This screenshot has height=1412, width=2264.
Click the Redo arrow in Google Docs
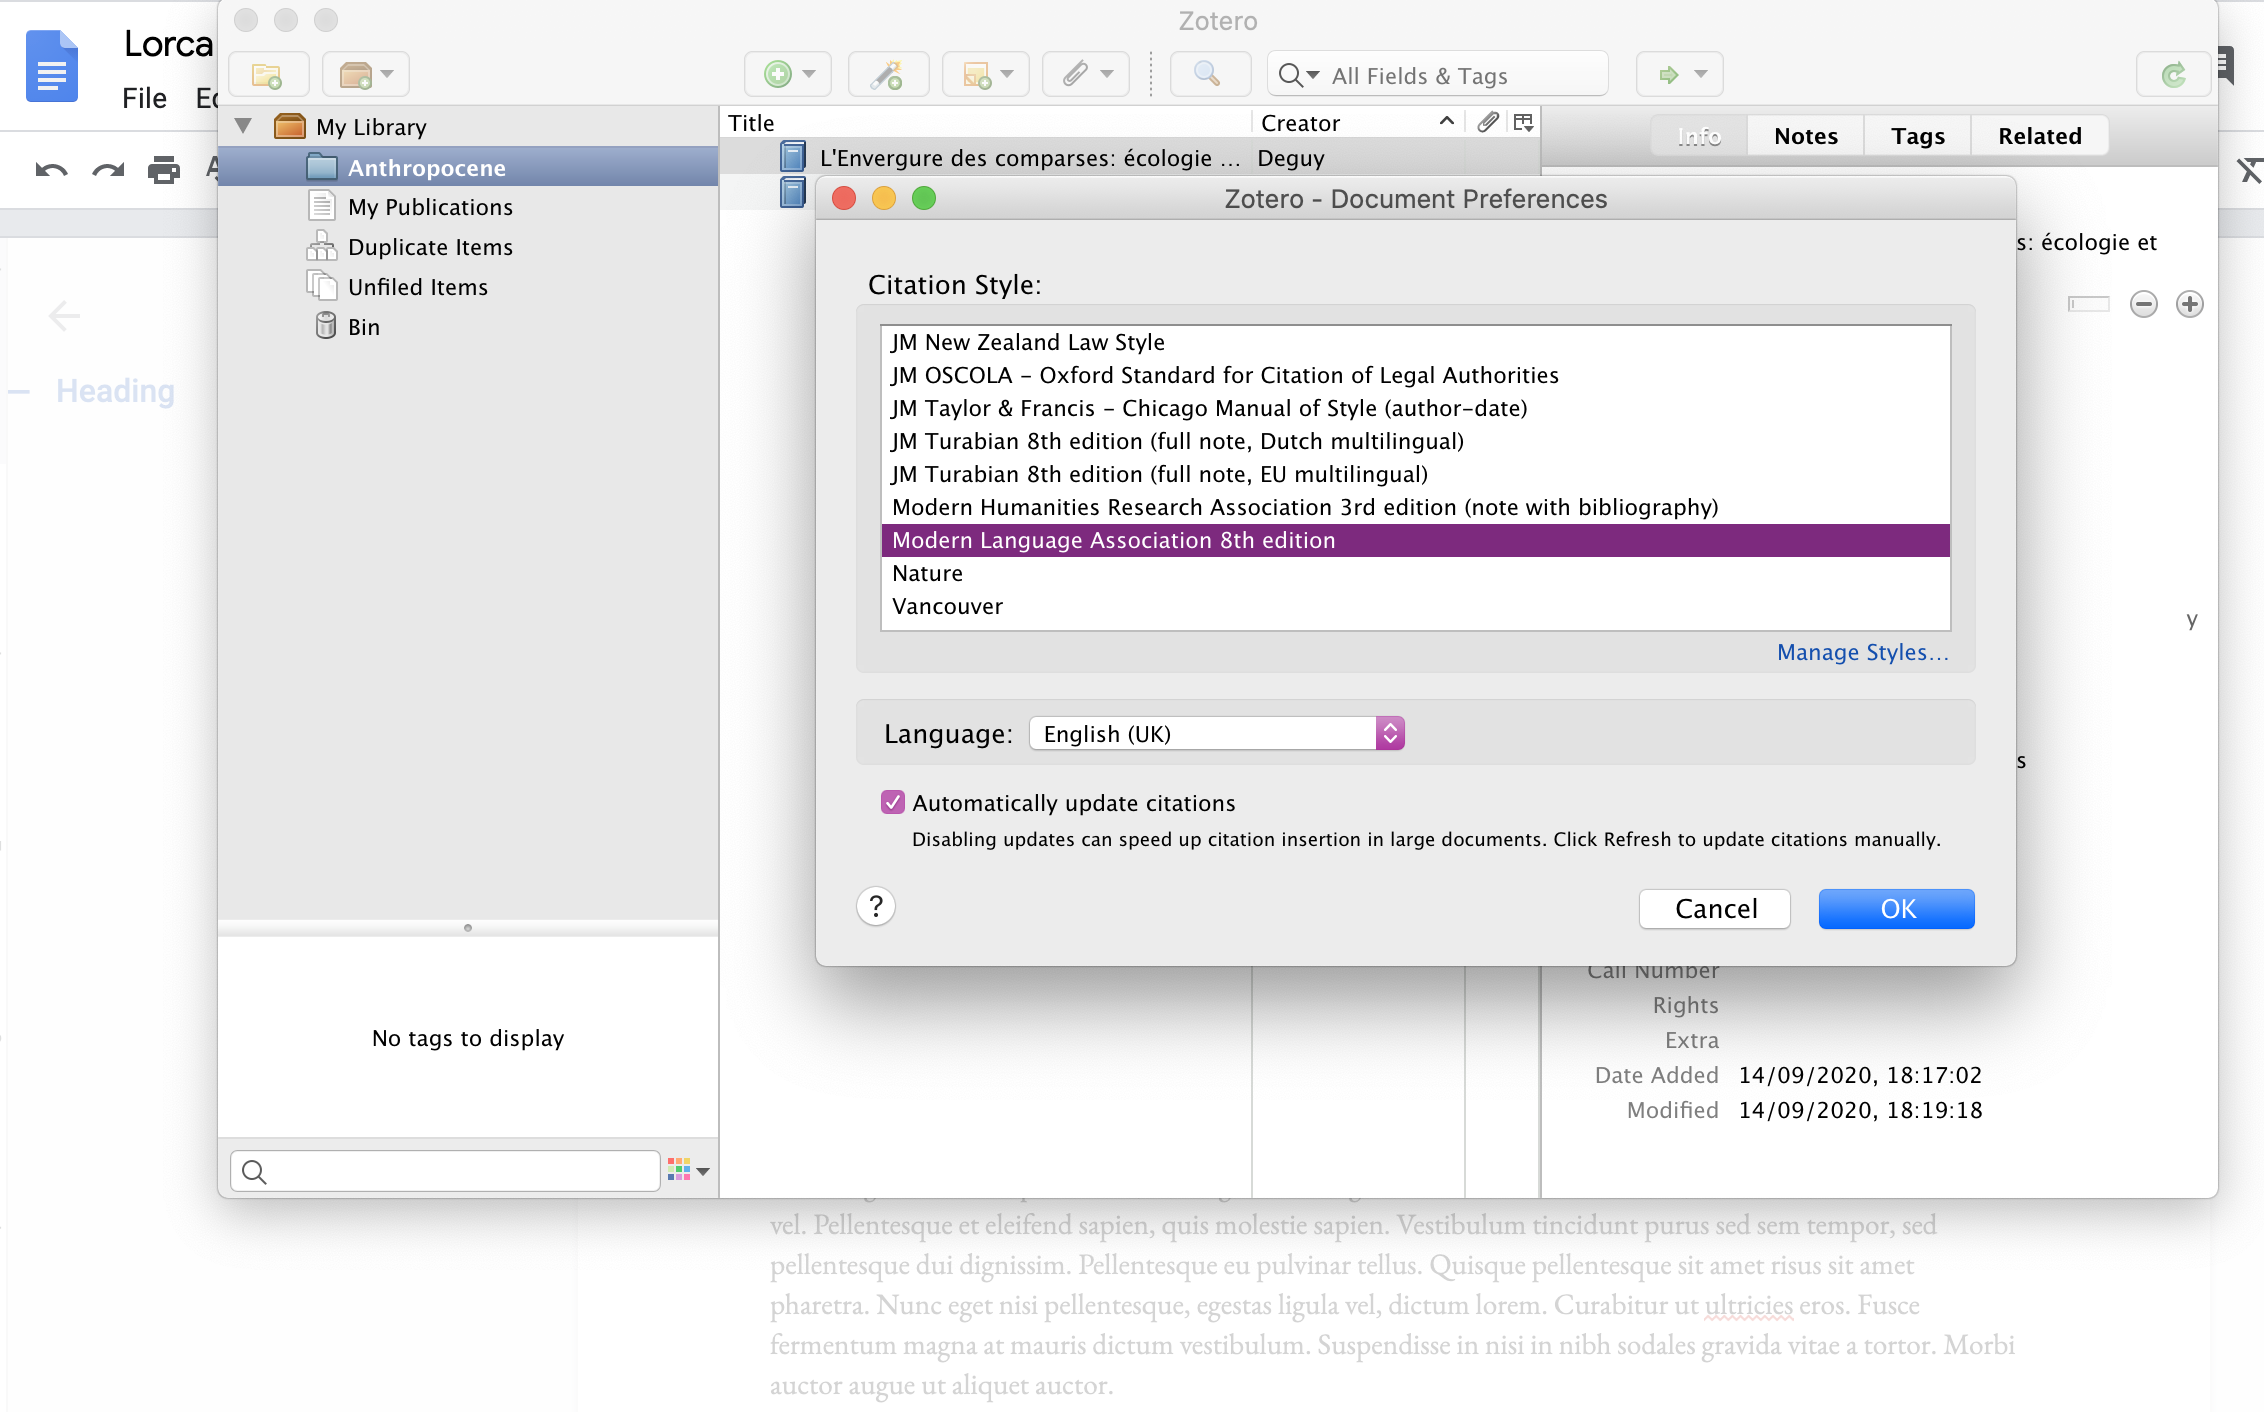click(x=108, y=170)
